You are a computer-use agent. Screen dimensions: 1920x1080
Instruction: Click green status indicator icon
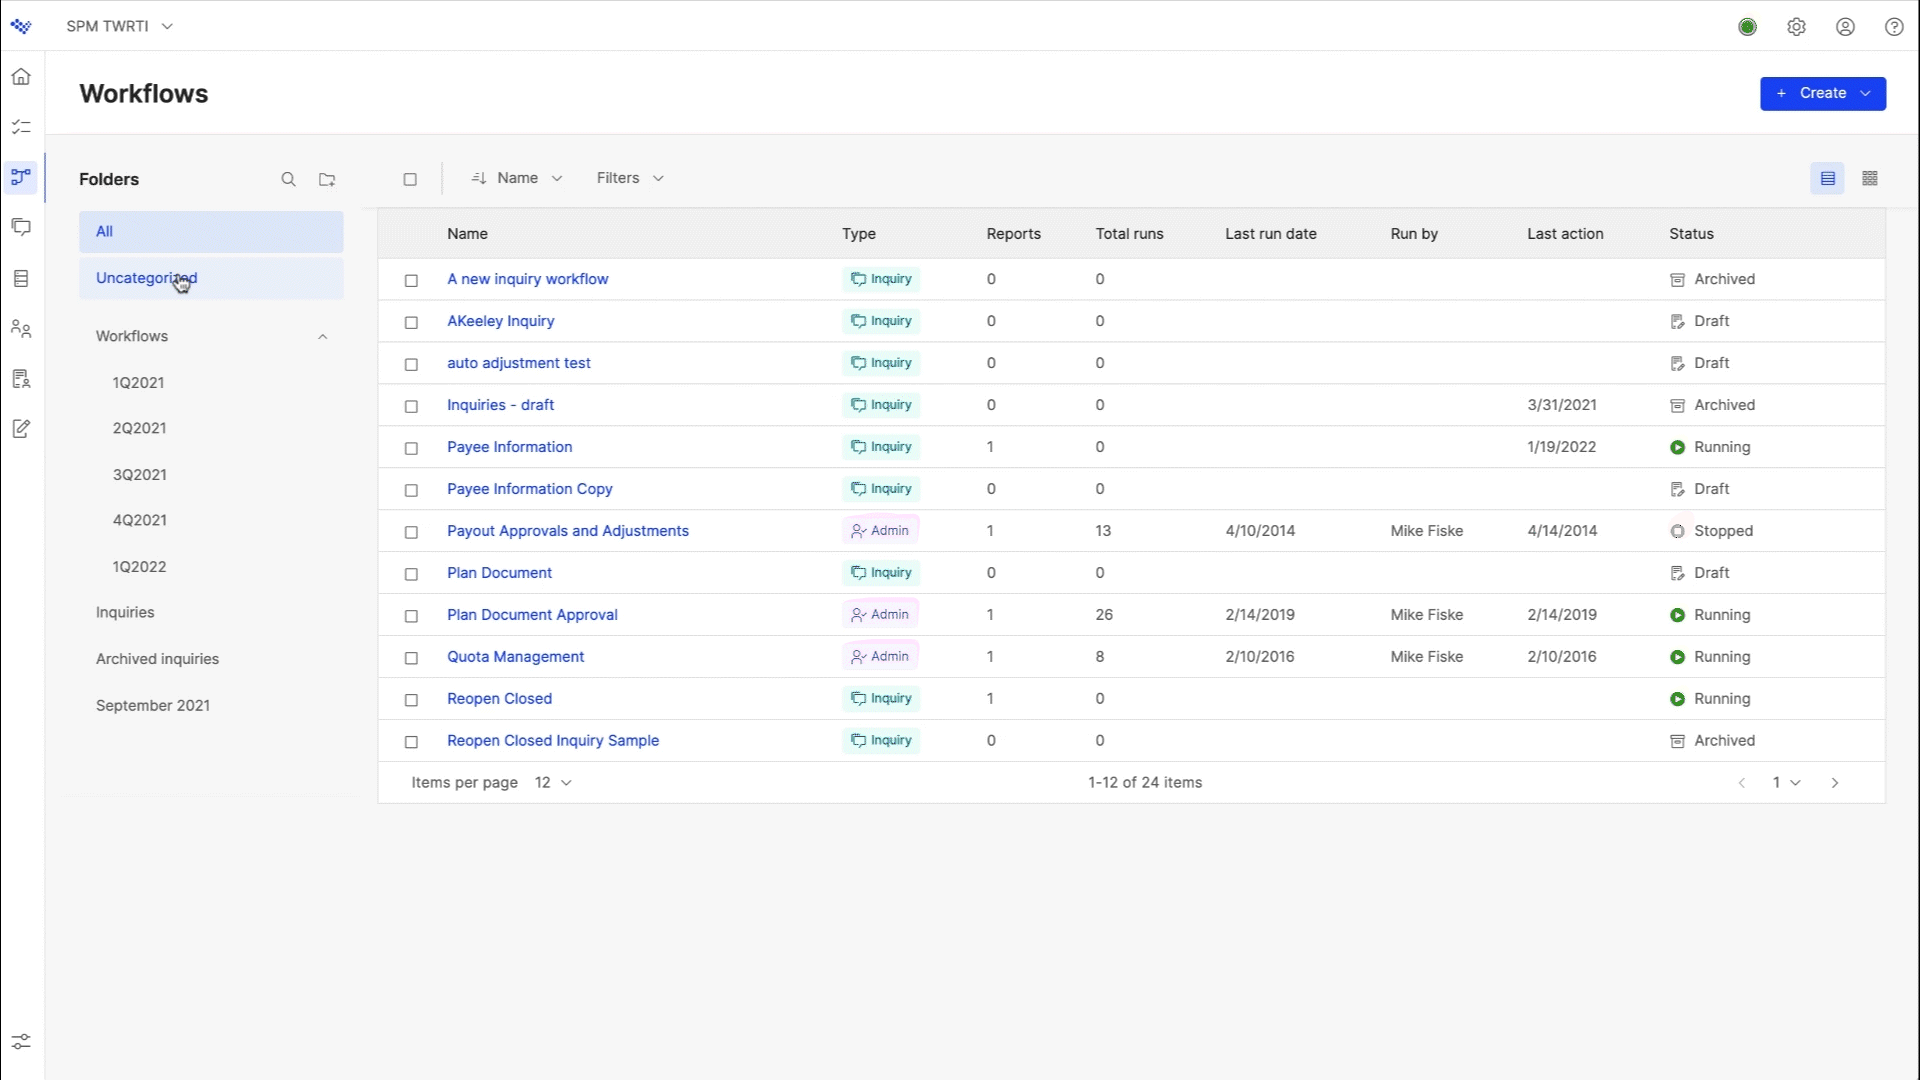pos(1747,27)
